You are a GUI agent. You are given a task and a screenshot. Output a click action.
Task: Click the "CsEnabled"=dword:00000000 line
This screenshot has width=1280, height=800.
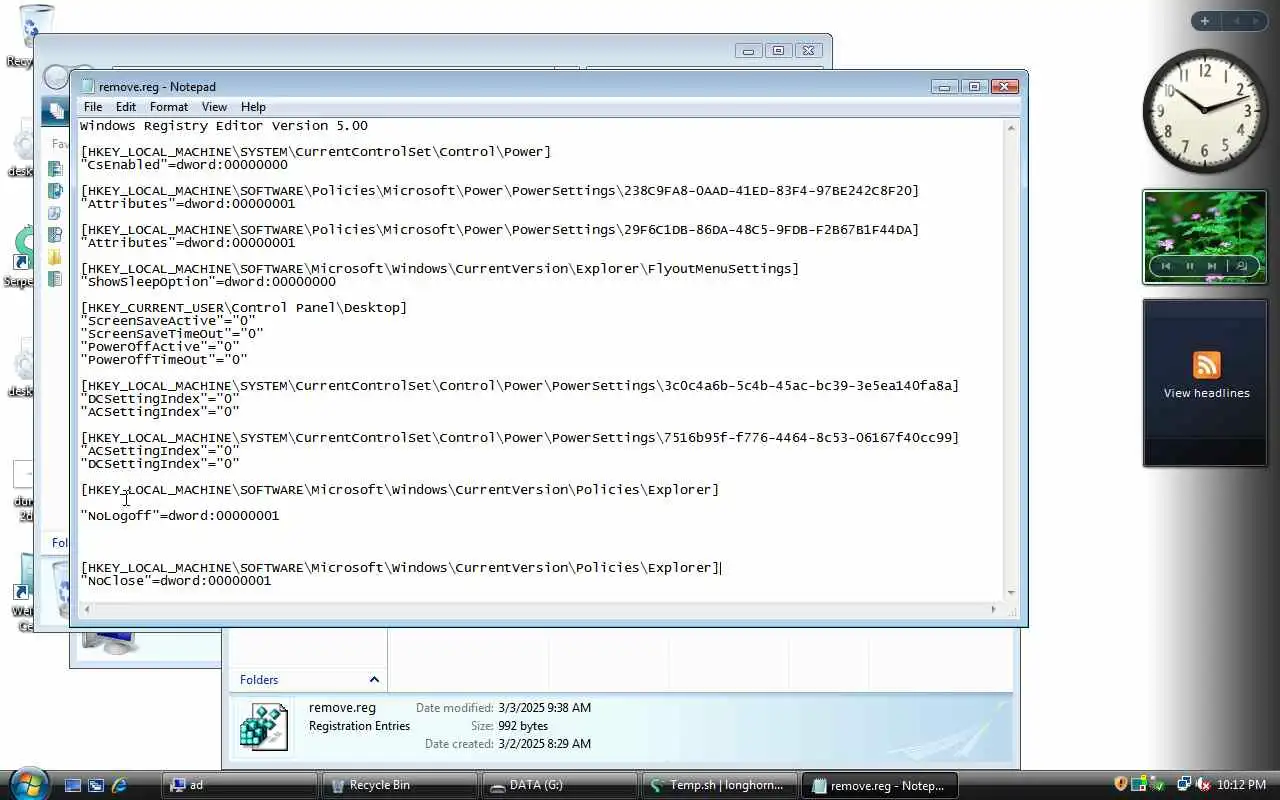click(x=184, y=165)
